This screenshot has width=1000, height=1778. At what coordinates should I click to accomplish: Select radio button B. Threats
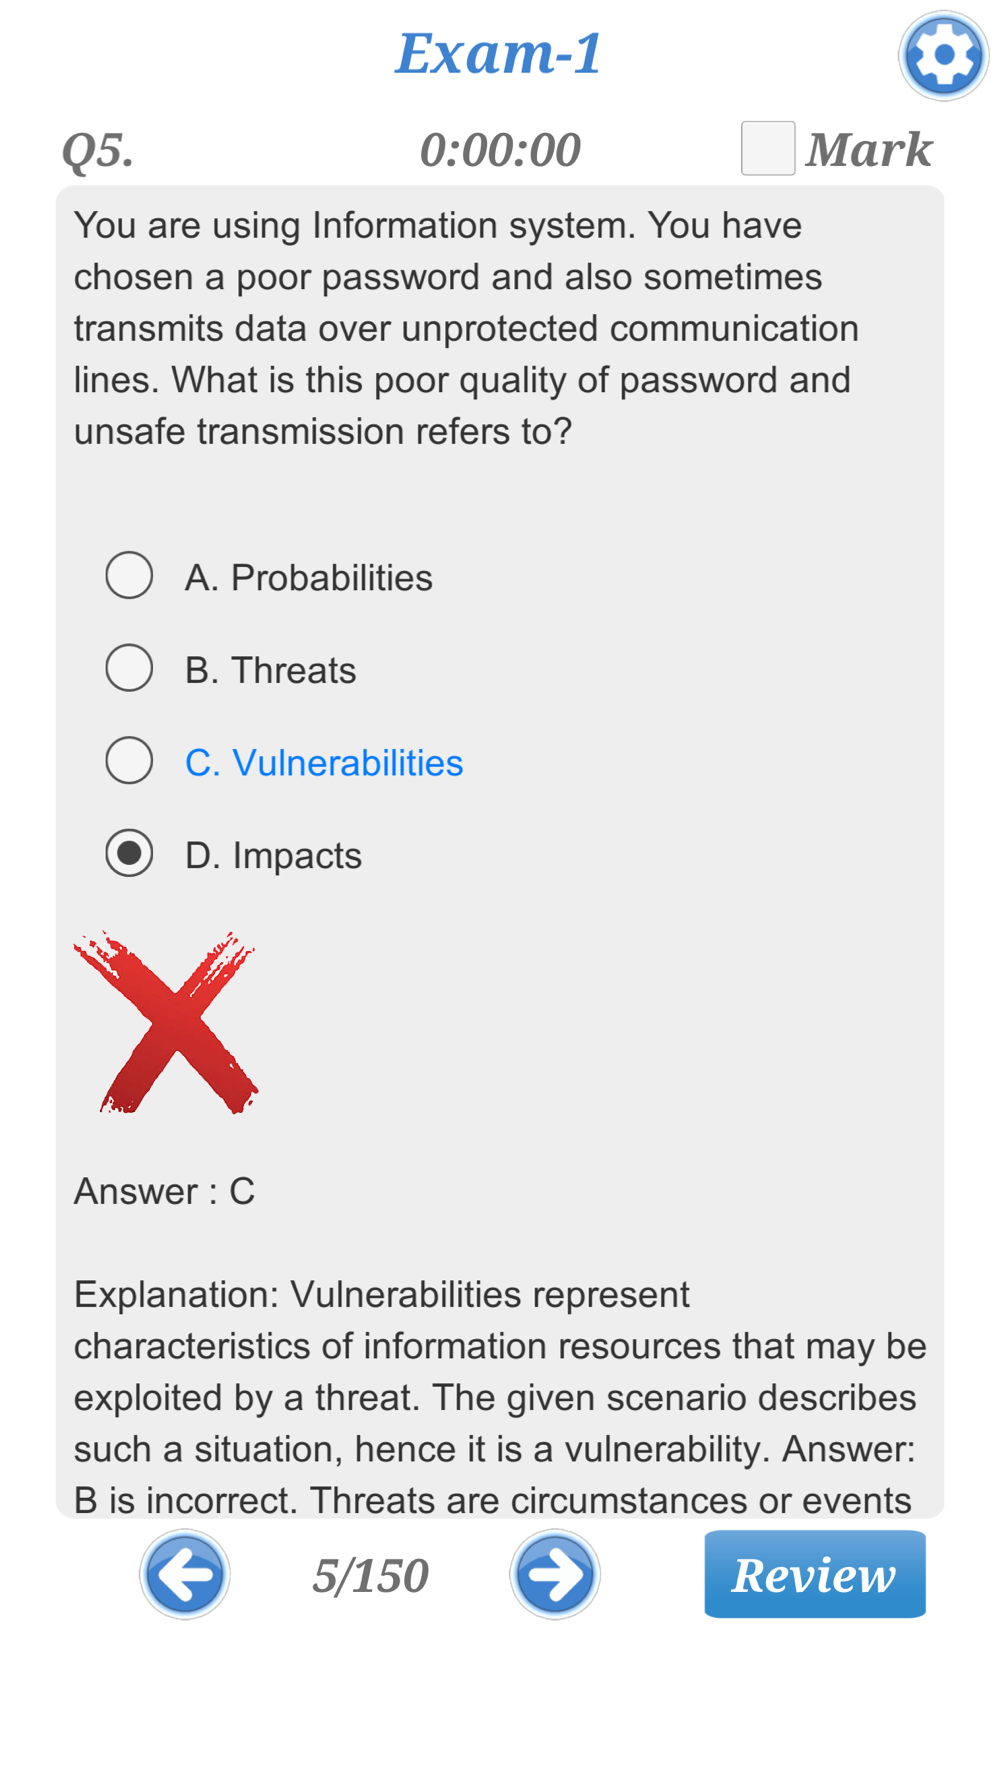point(129,668)
